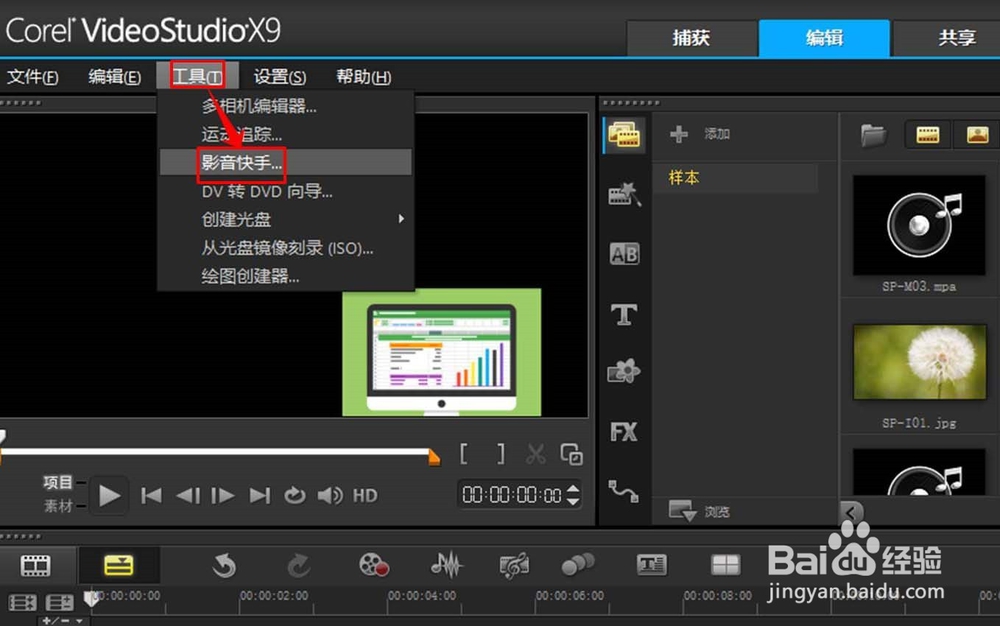1000x626 pixels.
Task: Select the blue 编辑 workspace tab
Action: pos(824,38)
